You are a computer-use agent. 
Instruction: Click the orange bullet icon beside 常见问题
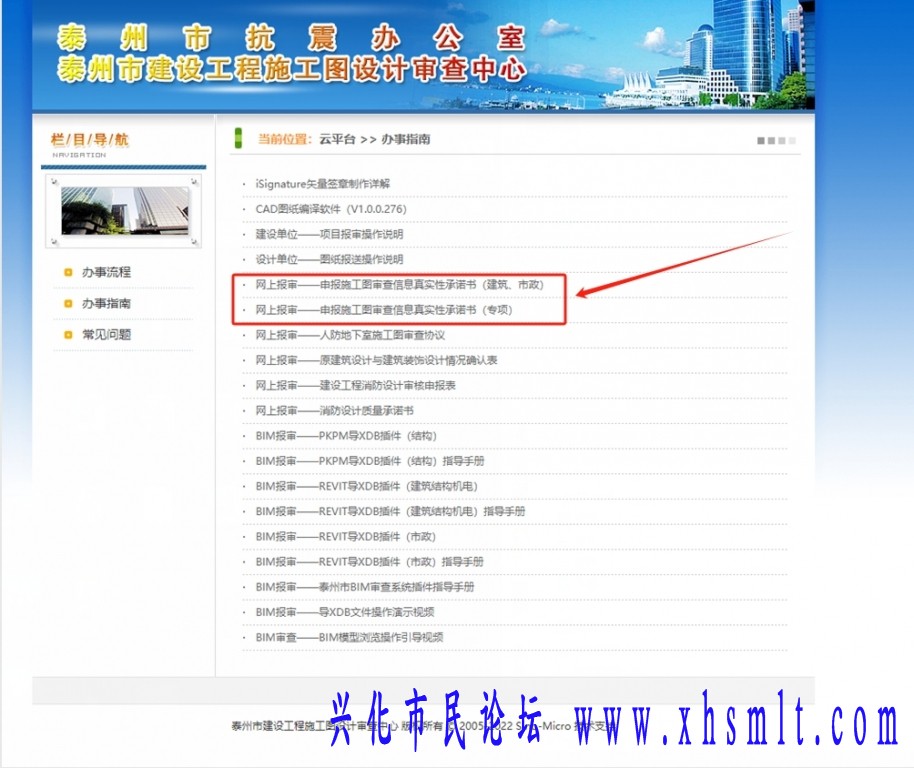[68, 334]
